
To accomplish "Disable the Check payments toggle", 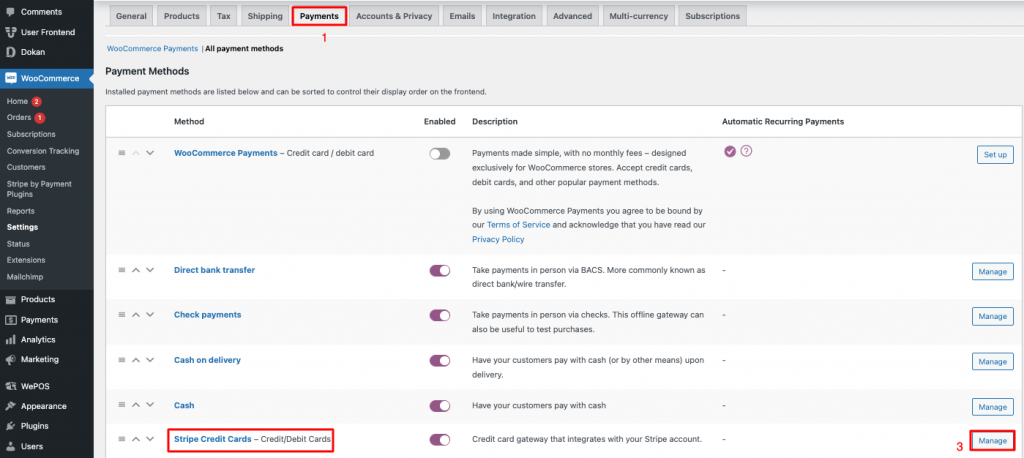I will (x=440, y=316).
